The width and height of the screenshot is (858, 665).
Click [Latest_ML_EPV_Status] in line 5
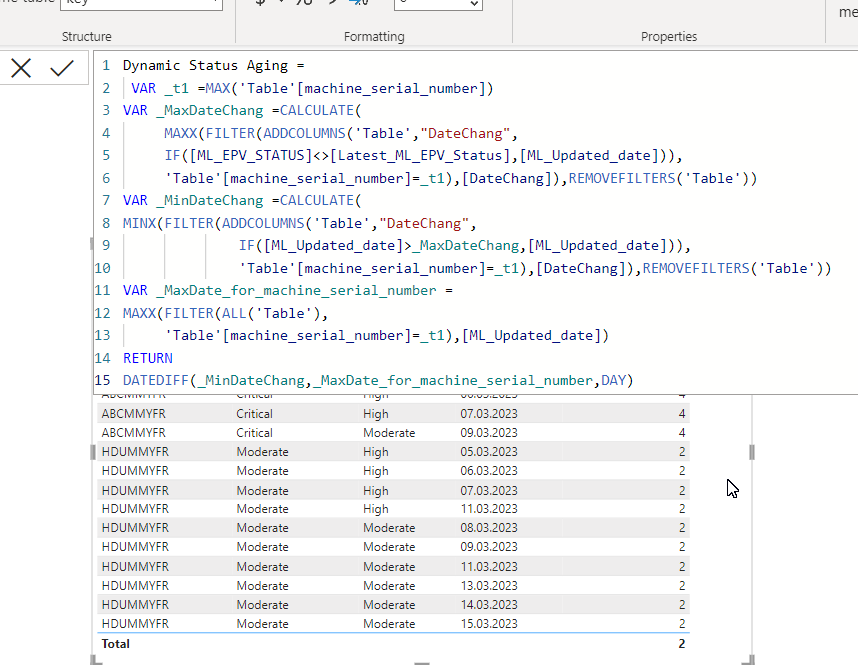tap(420, 155)
